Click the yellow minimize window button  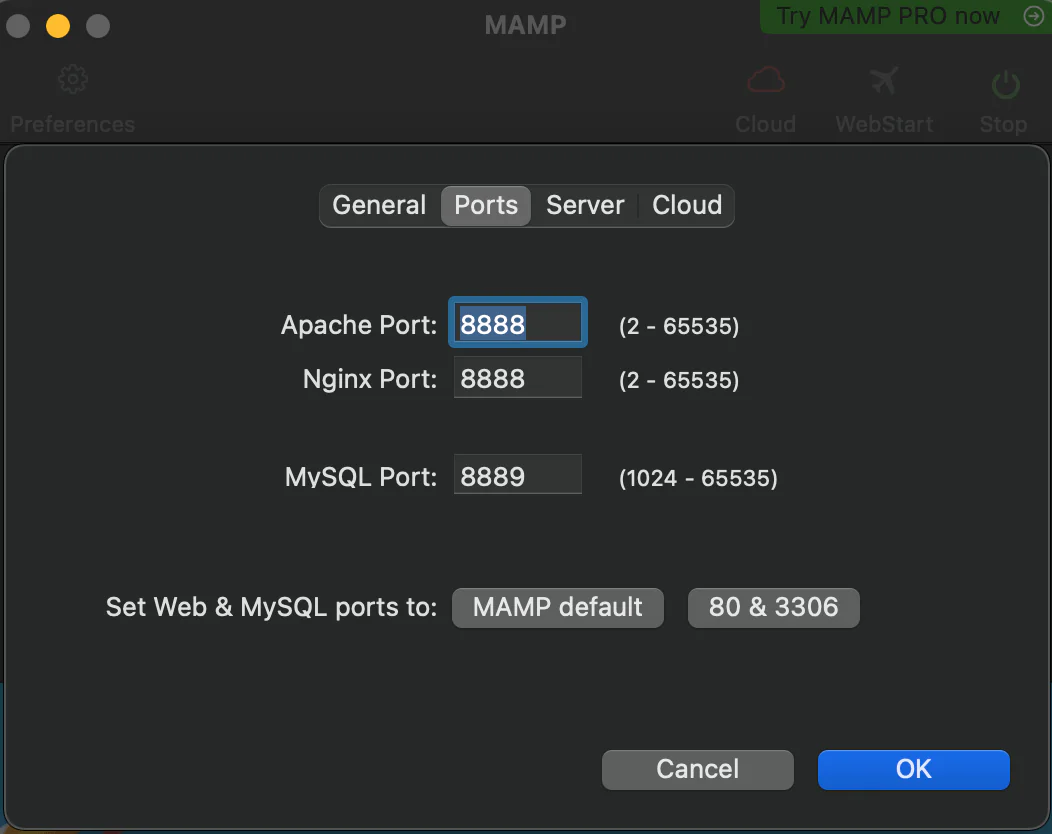[x=58, y=26]
